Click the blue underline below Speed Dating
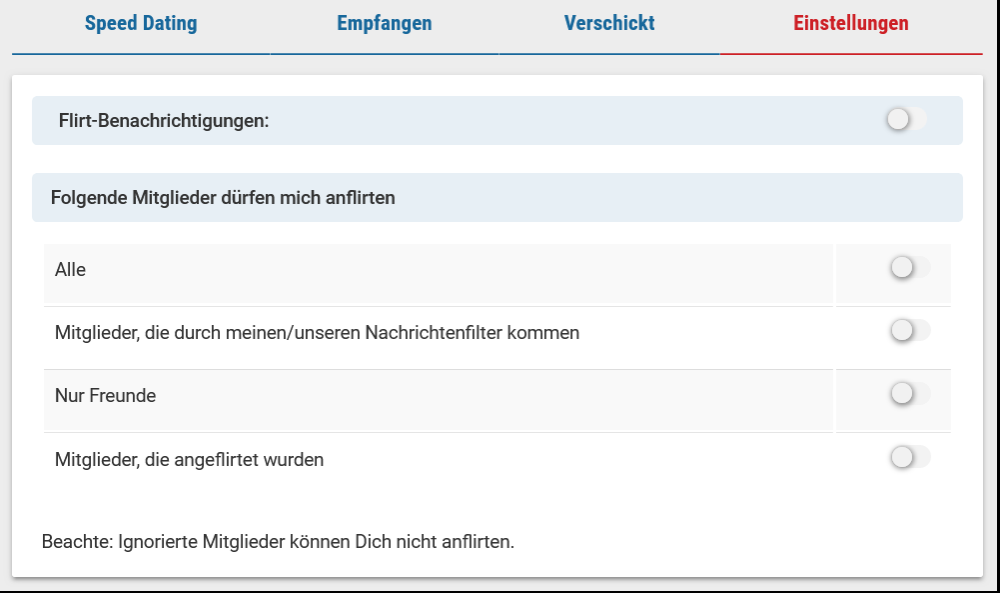Screen dimensions: 1000x593 coord(140,53)
